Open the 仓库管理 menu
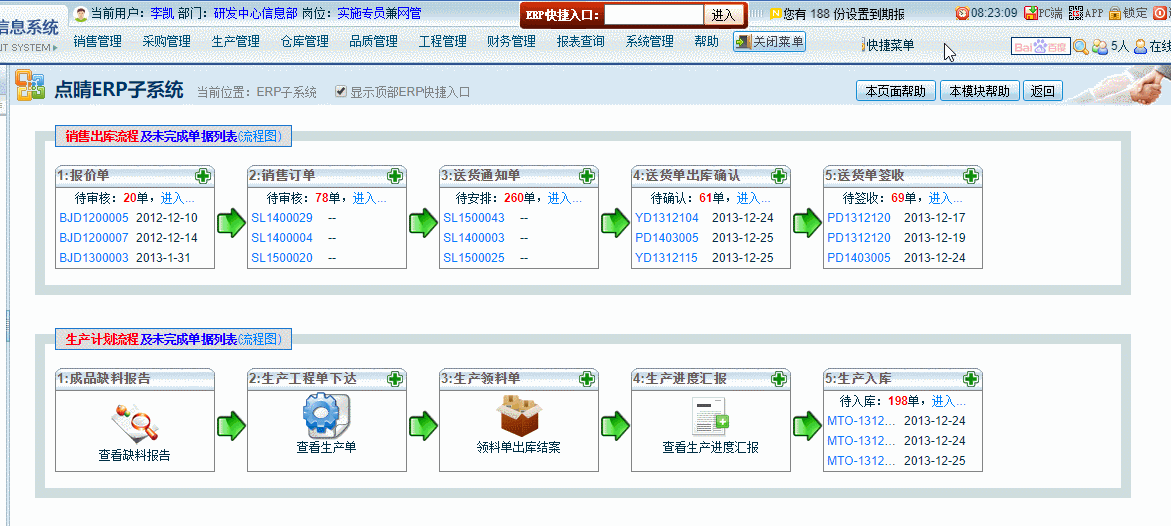 click(304, 42)
